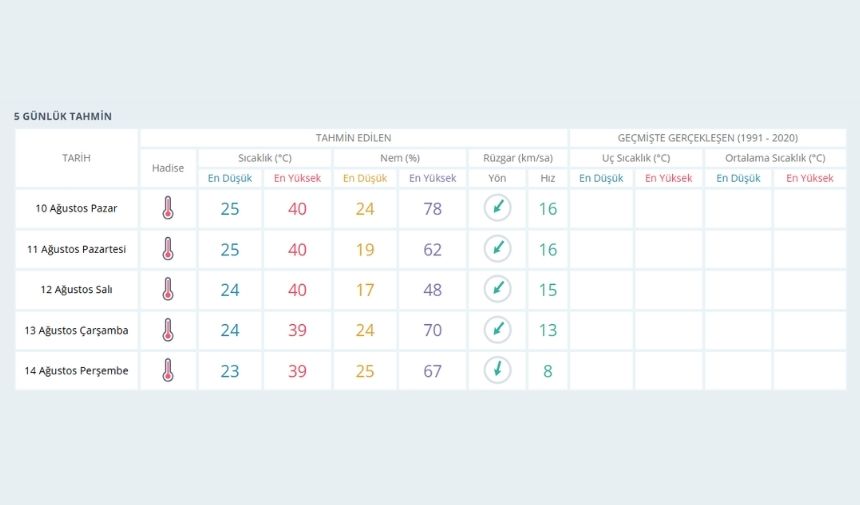Click the thermometer icon for 14 Ağustos Perşembe

click(x=168, y=371)
